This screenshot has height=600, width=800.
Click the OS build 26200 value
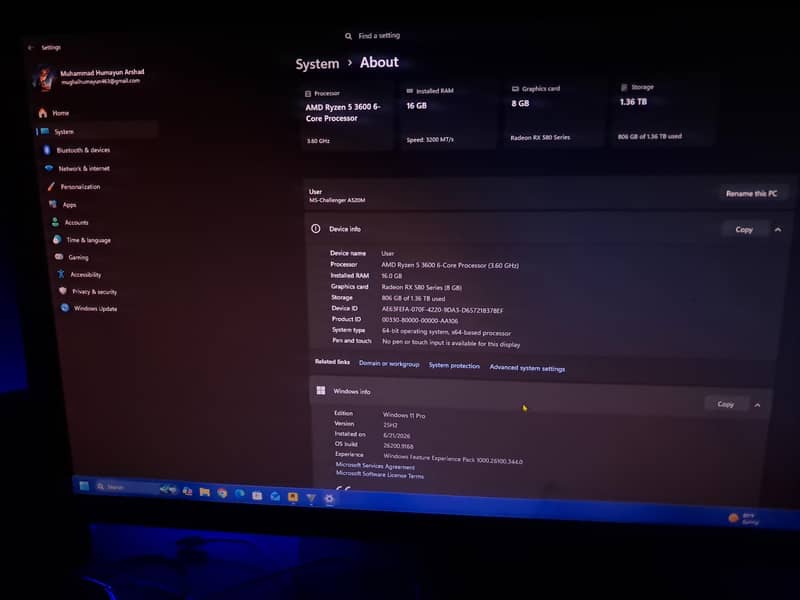[x=398, y=446]
